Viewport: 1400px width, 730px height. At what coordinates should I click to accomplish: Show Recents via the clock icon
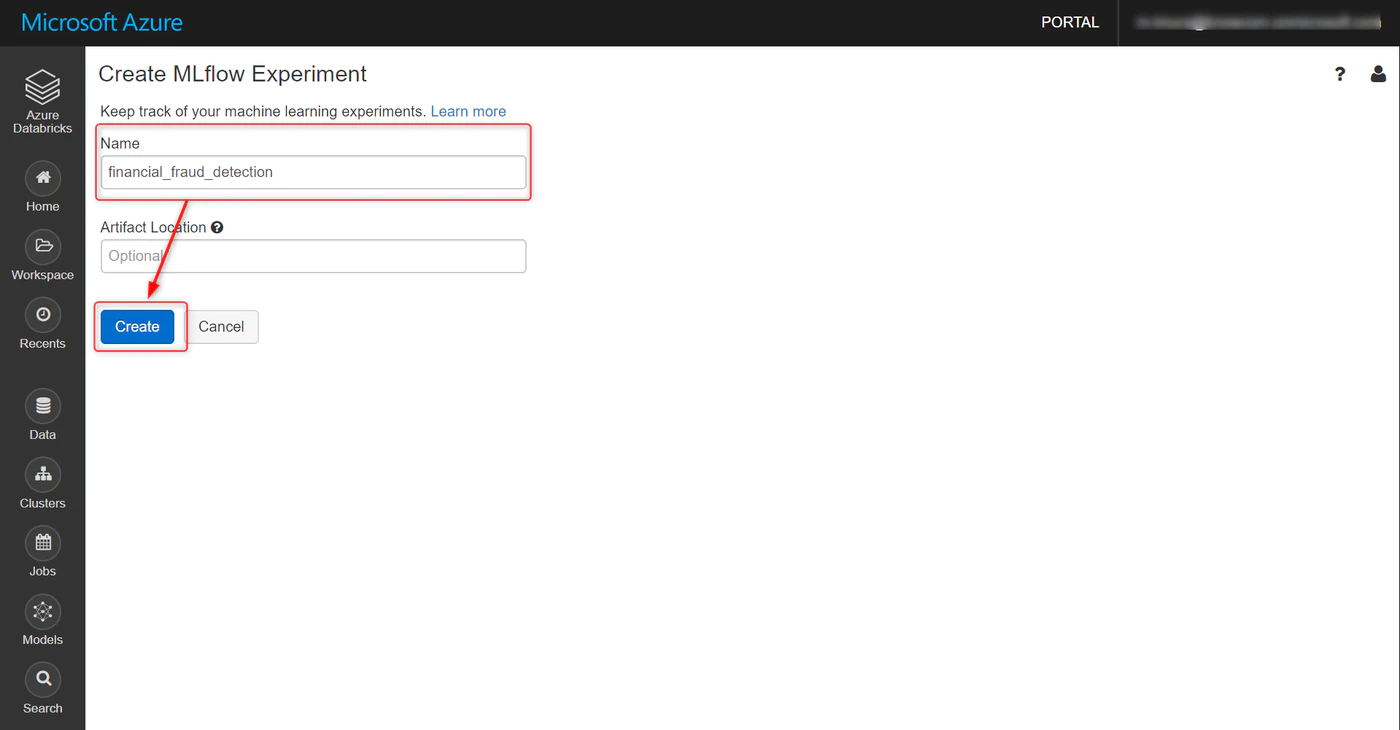pyautogui.click(x=42, y=315)
